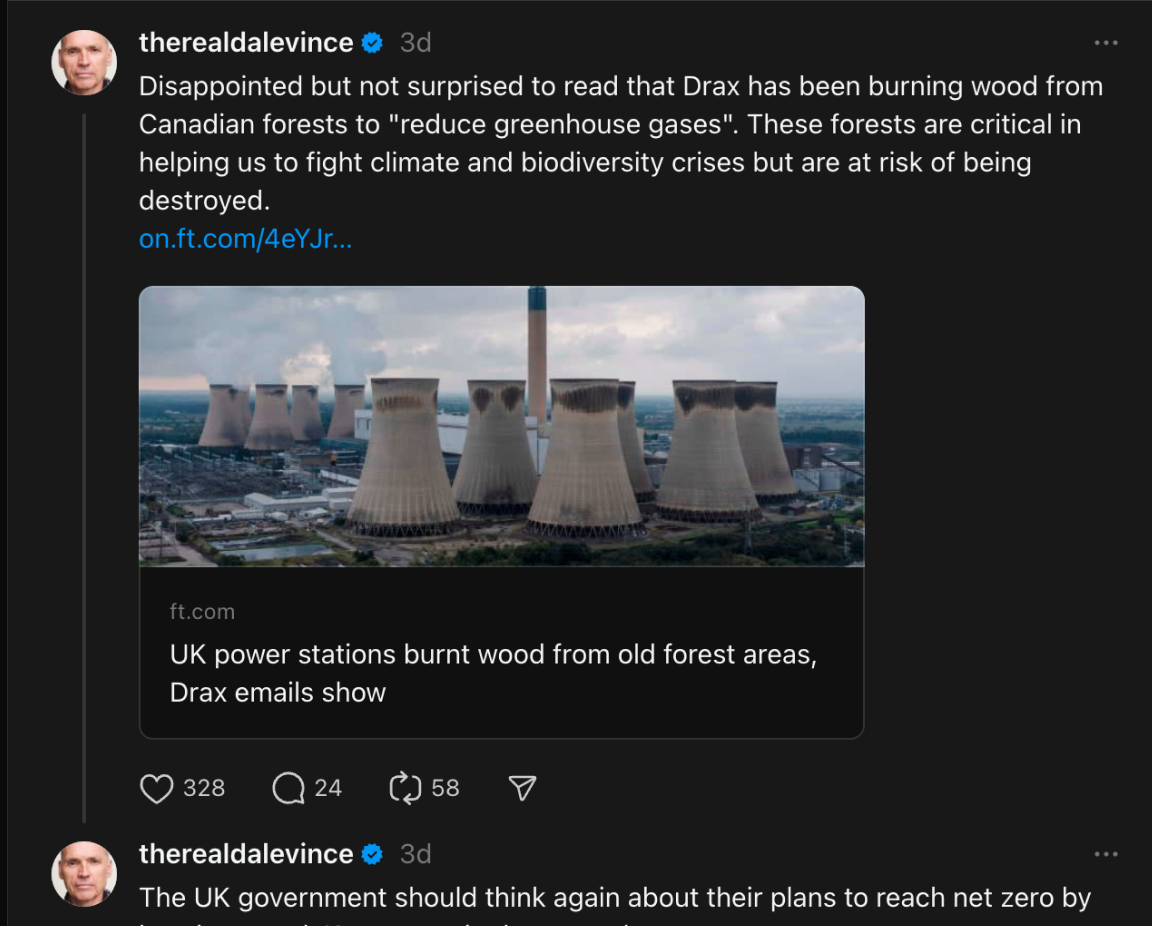Screen dimensions: 1152x926
Task: Click the verified badge on second post
Action: [372, 854]
